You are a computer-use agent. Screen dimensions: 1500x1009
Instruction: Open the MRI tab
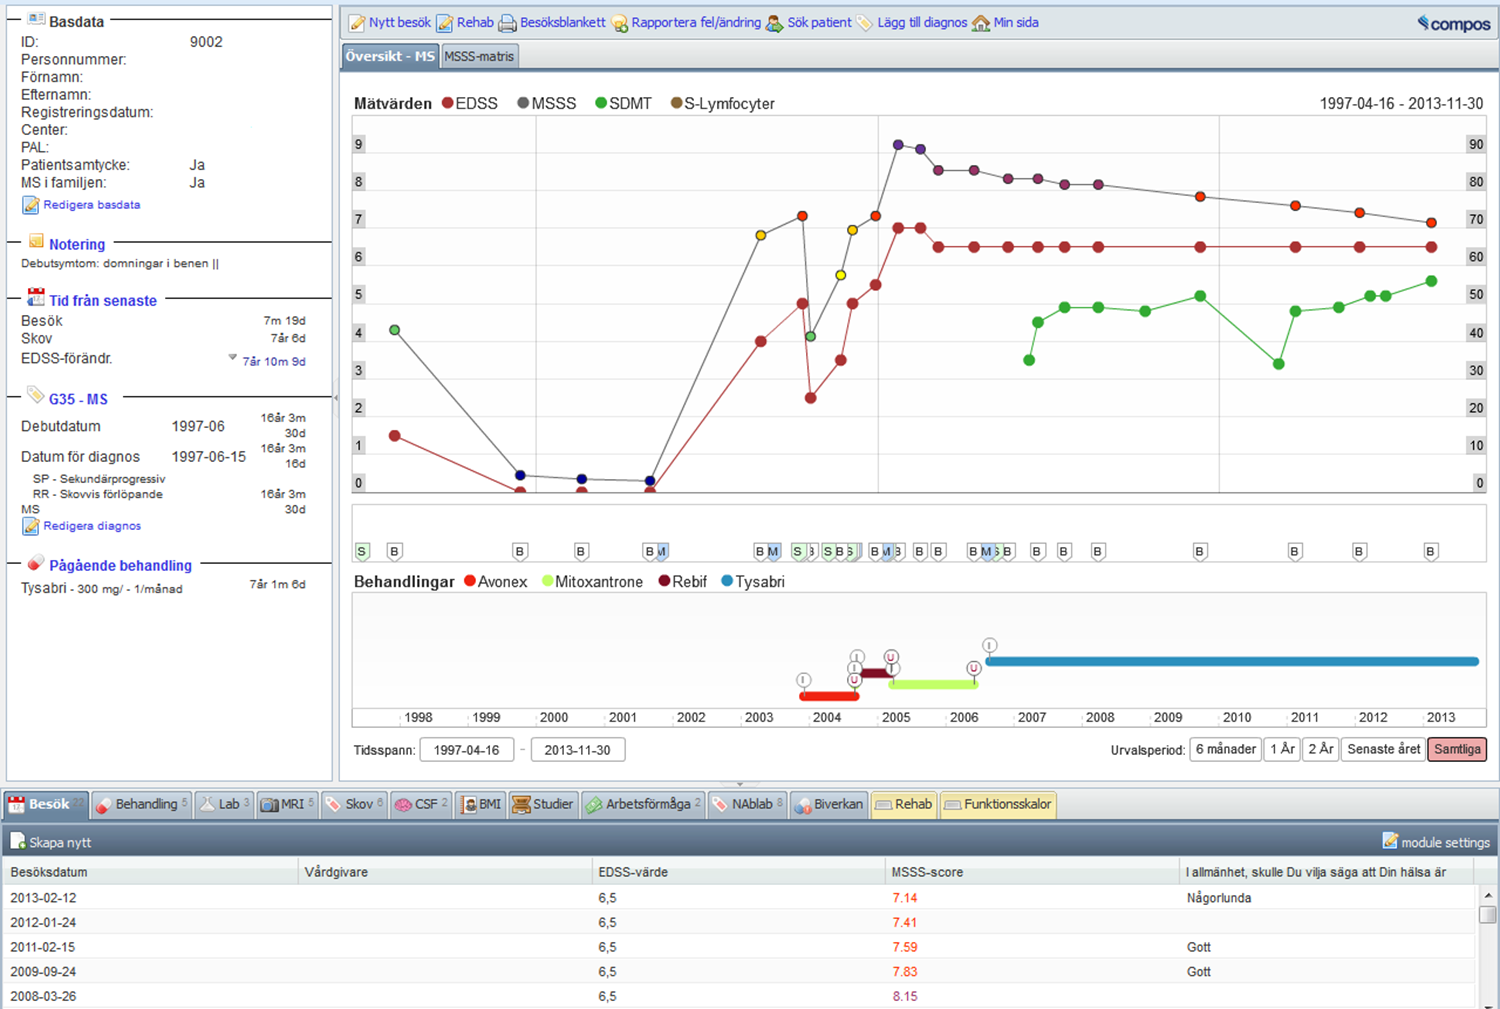pyautogui.click(x=288, y=804)
